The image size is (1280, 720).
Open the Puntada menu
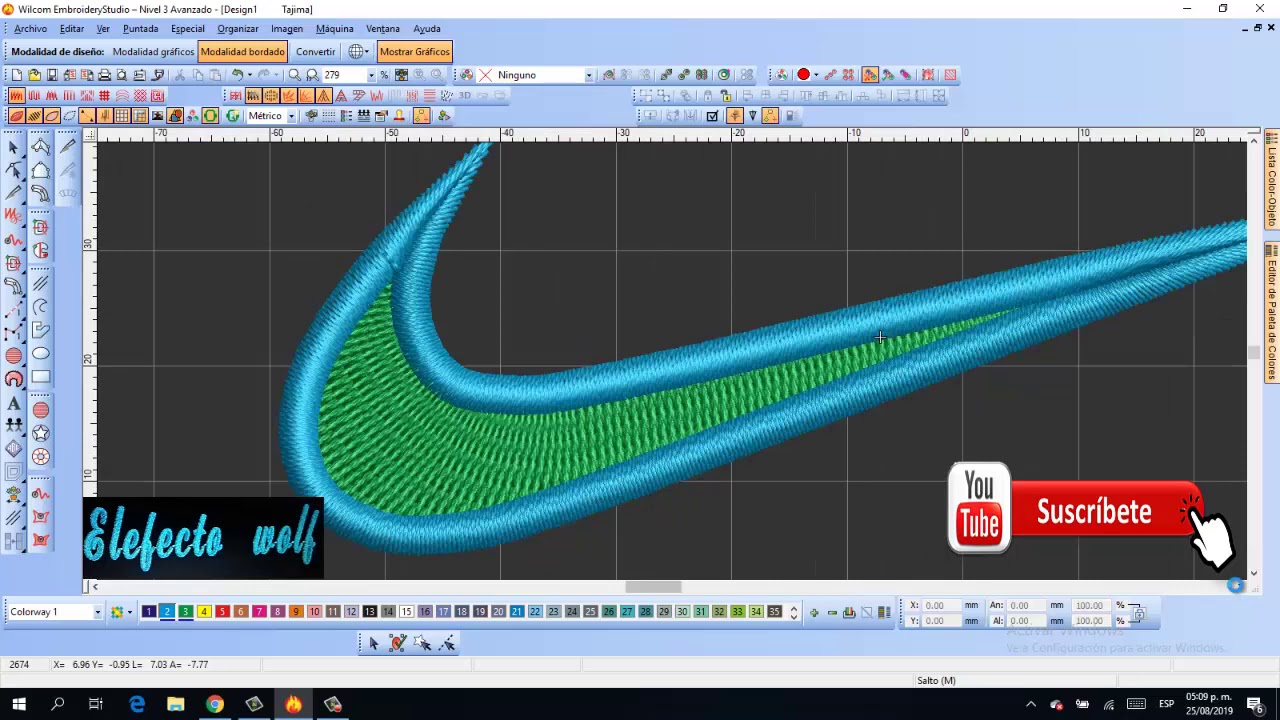[140, 29]
